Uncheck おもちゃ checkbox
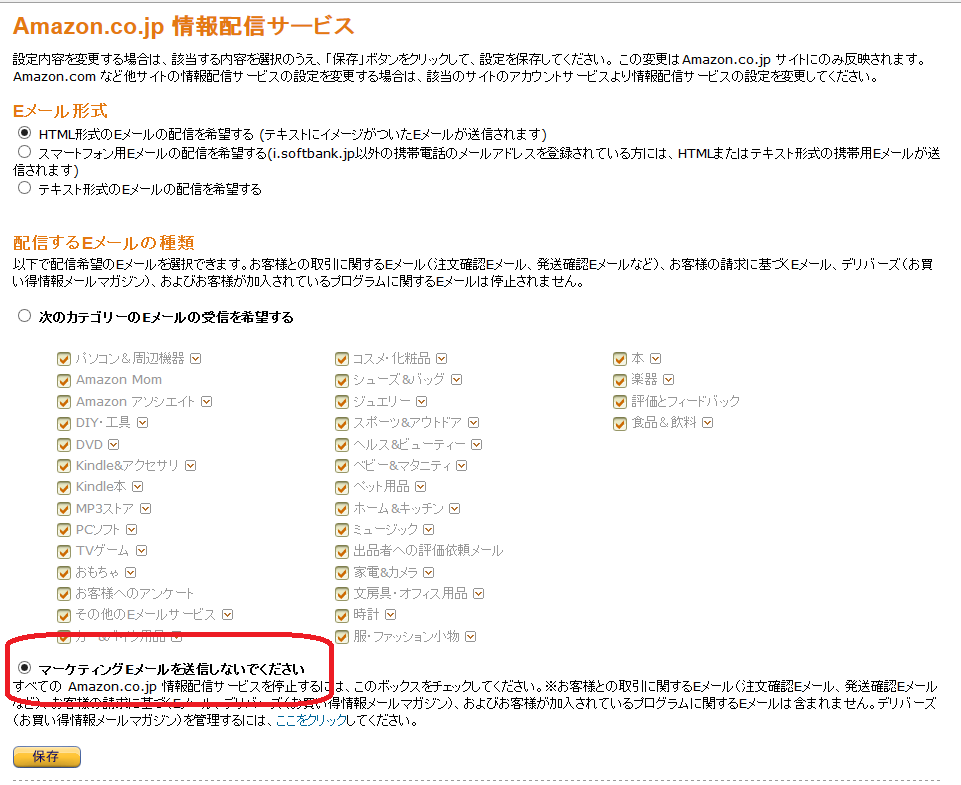Viewport: 961px width, 785px height. click(x=64, y=573)
